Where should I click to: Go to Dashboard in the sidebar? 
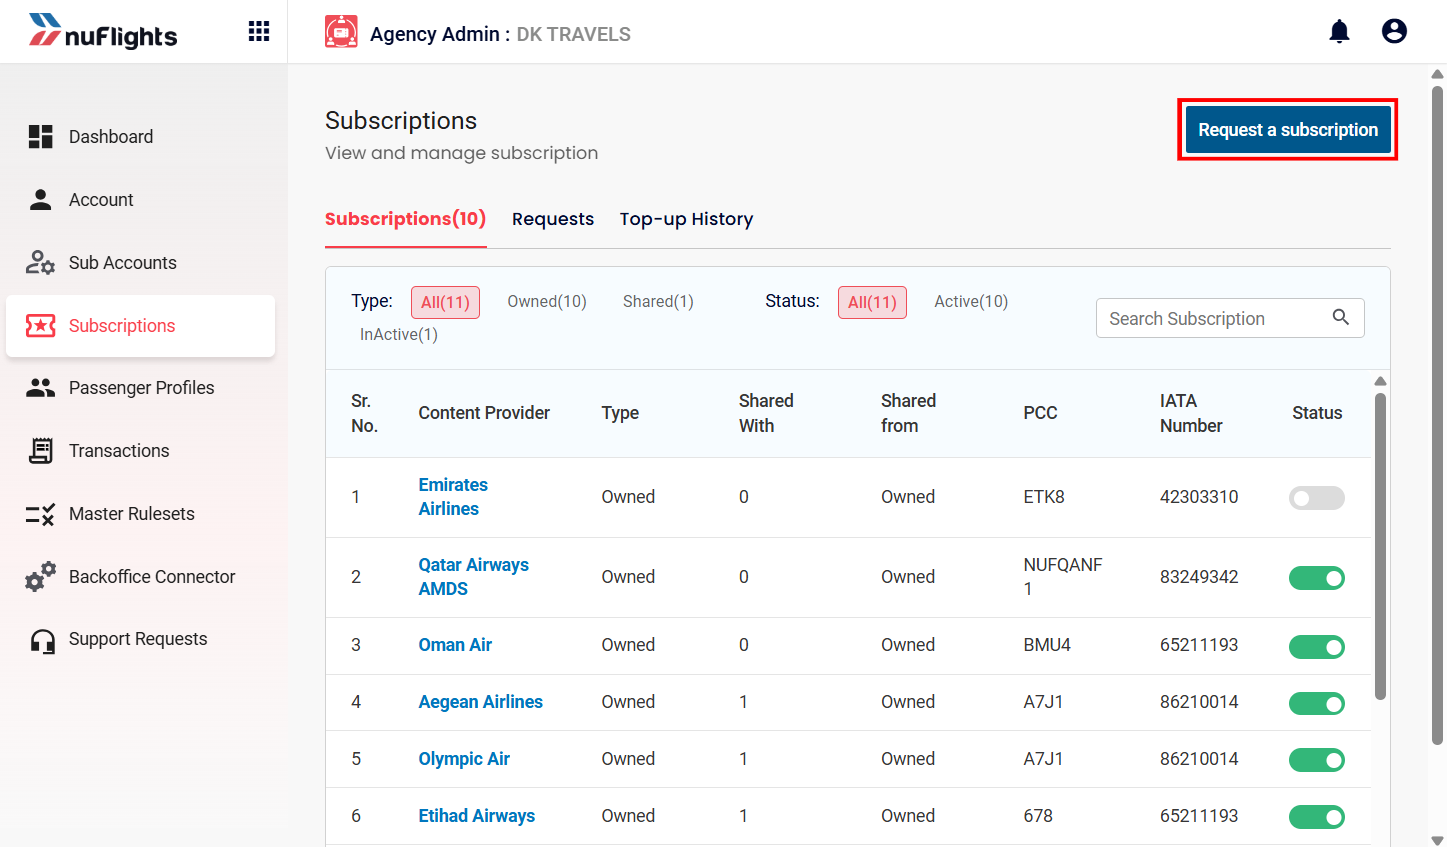click(x=140, y=137)
